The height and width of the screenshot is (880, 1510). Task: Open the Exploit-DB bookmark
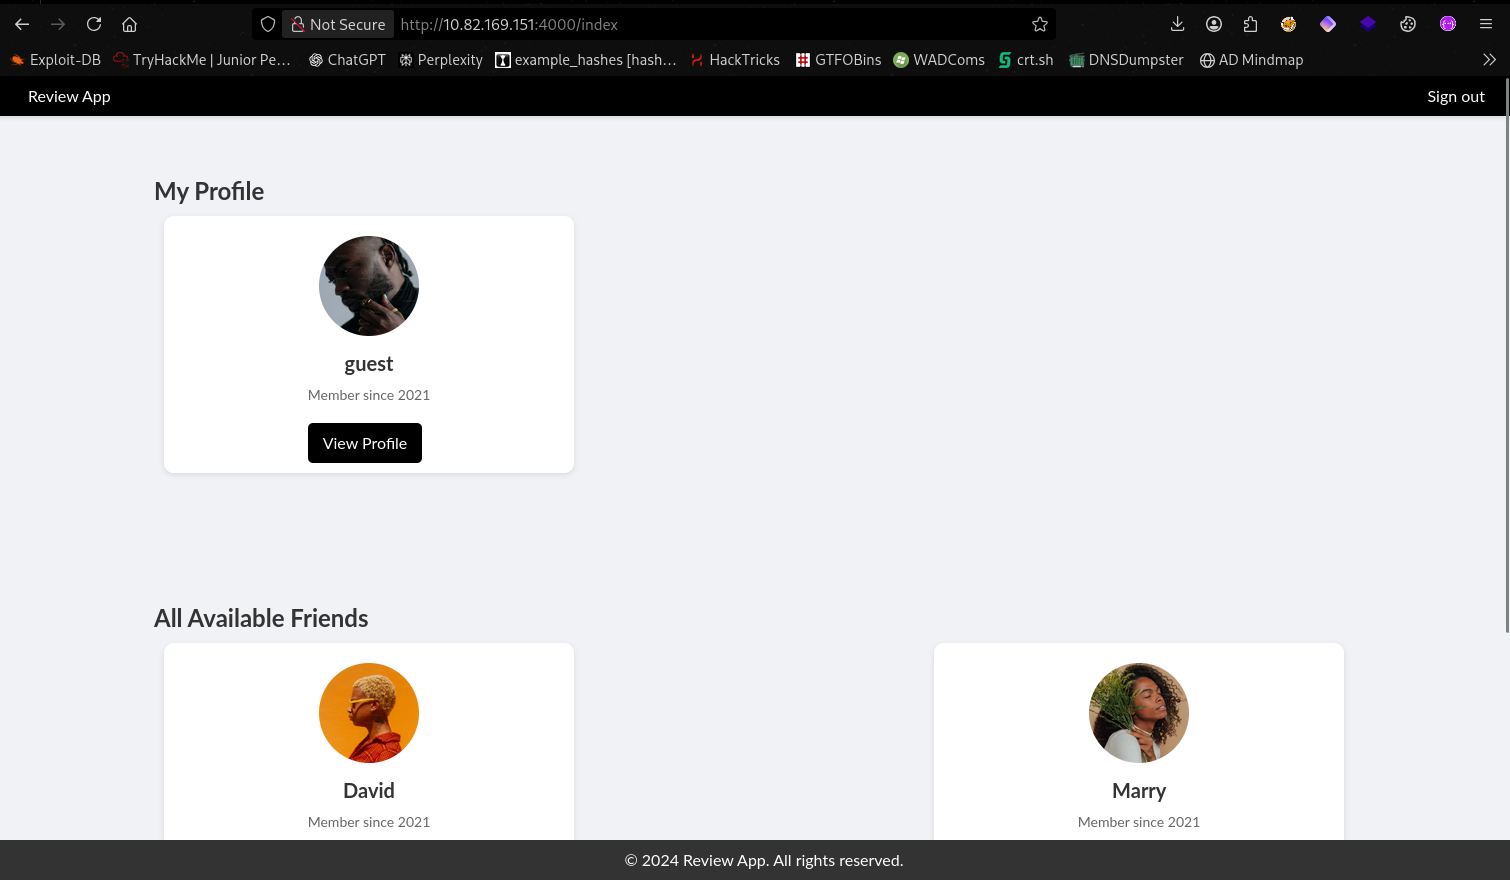pos(56,60)
